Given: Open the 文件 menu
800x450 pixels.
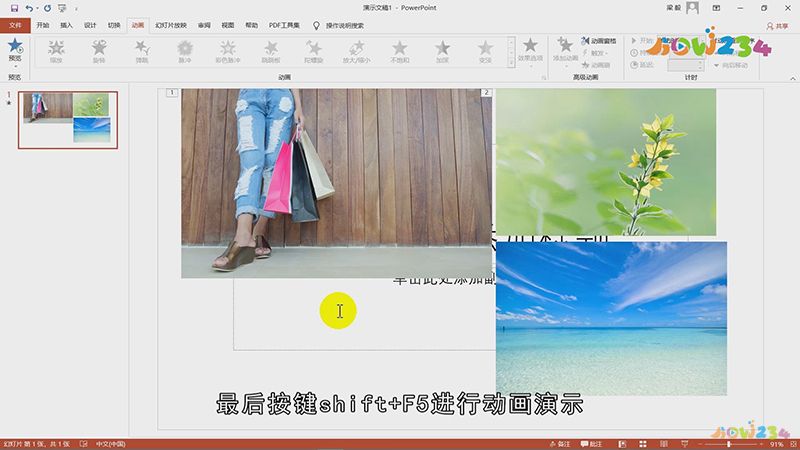Looking at the screenshot, I should [x=15, y=25].
